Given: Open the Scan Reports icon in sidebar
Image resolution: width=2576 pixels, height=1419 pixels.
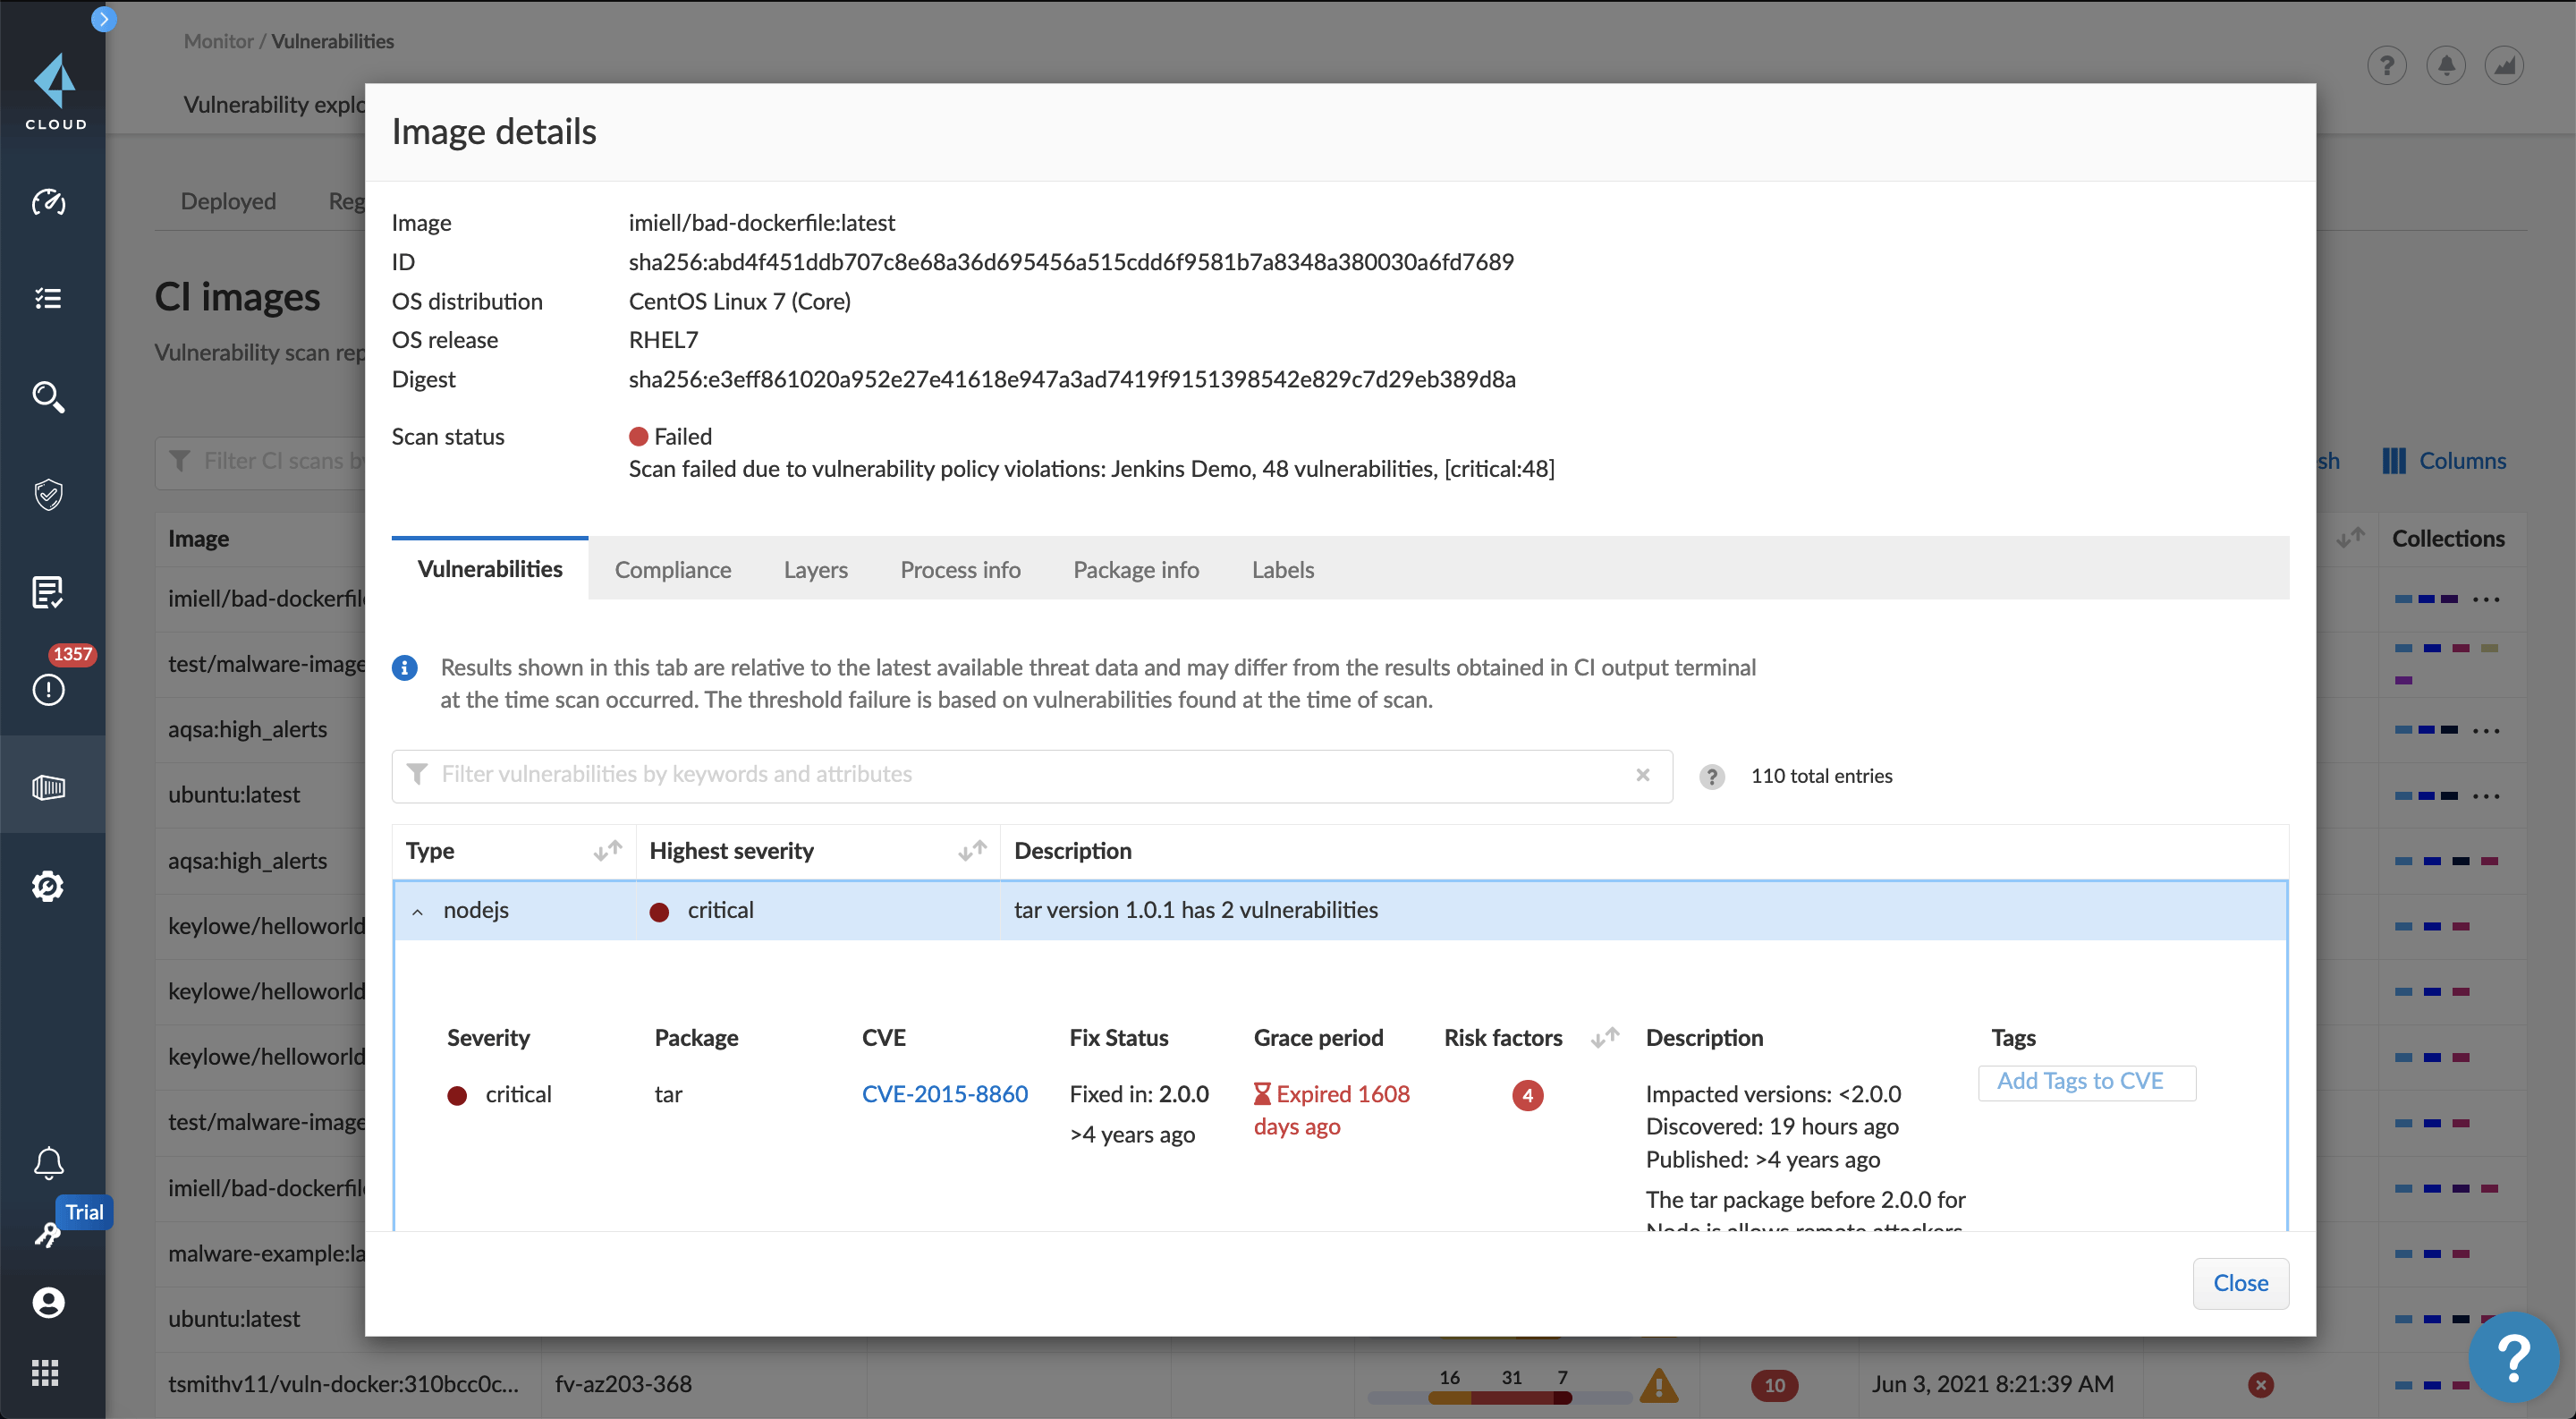Looking at the screenshot, I should click(47, 592).
